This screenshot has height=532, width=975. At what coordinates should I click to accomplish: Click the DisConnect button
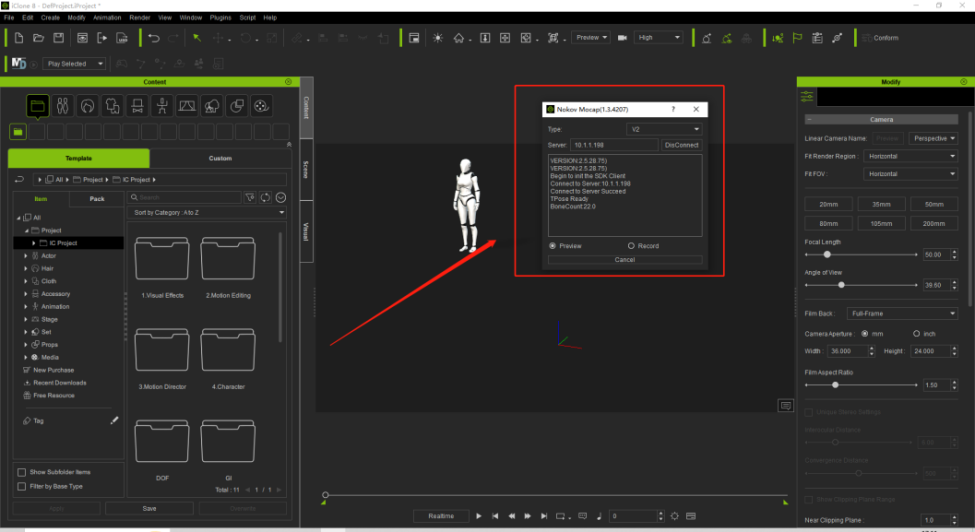[x=682, y=145]
